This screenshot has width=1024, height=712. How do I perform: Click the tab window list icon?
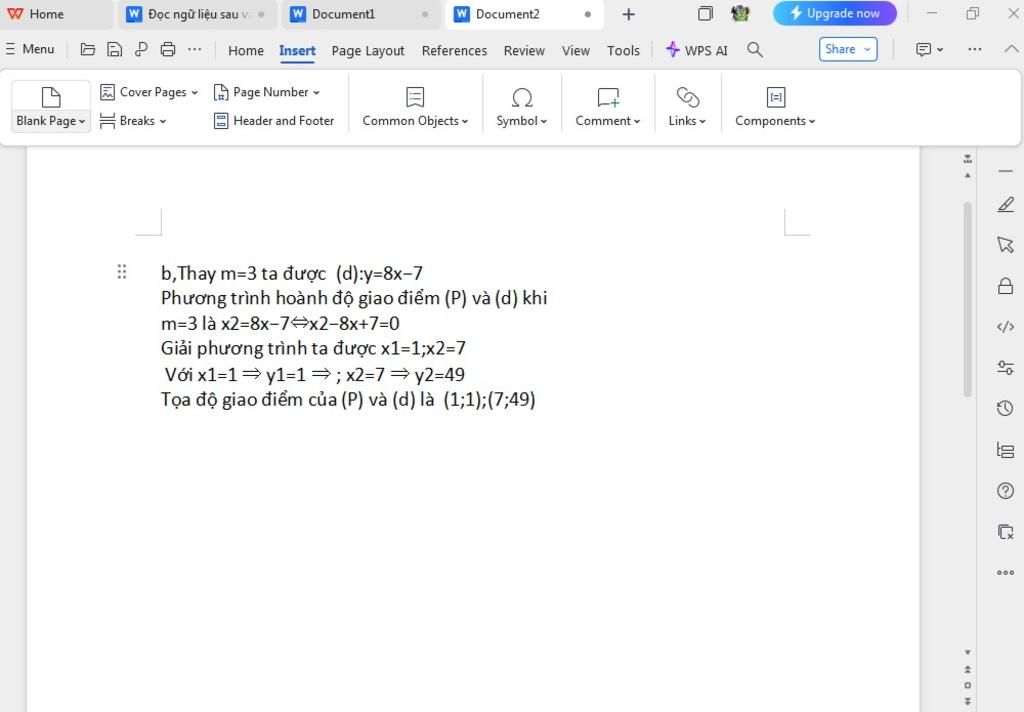click(x=705, y=14)
